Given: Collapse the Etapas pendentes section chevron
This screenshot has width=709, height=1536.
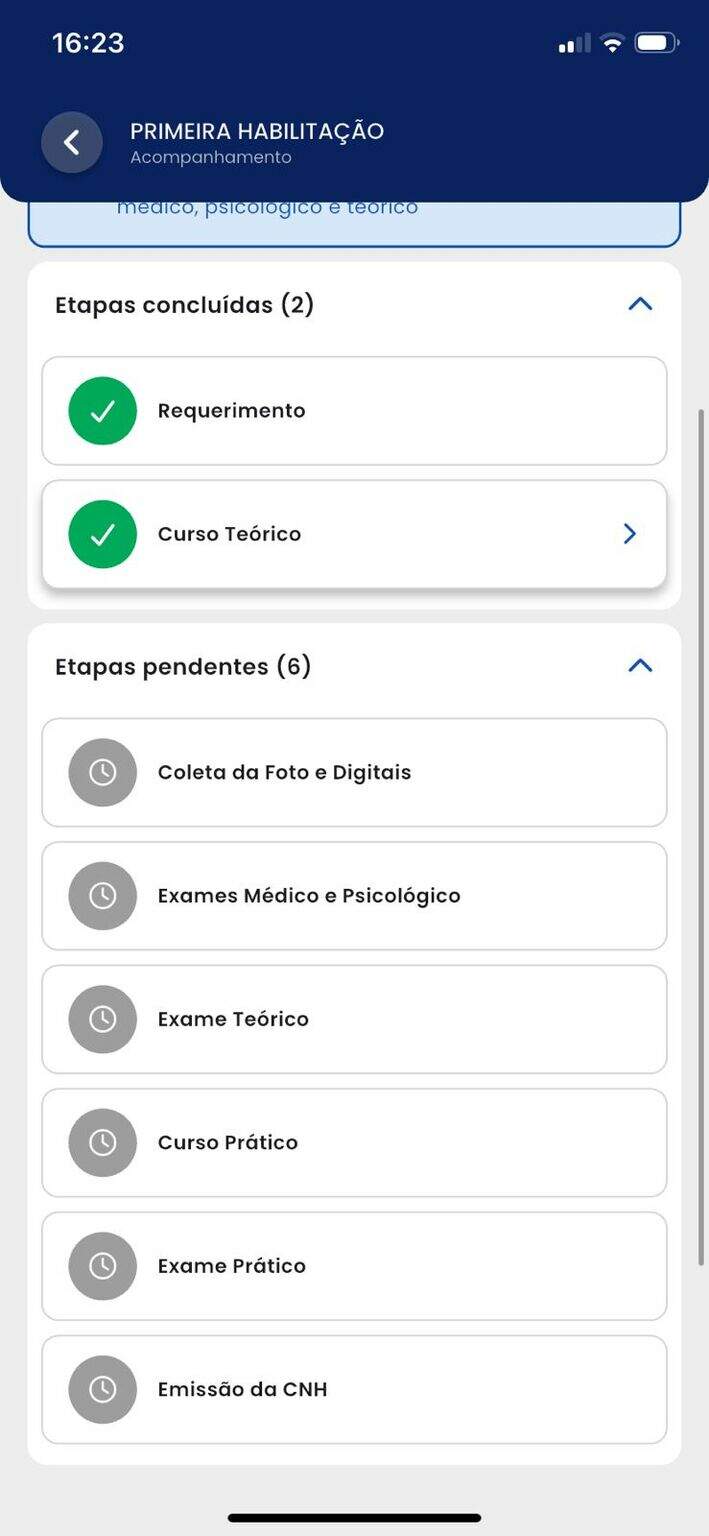Looking at the screenshot, I should [x=640, y=666].
